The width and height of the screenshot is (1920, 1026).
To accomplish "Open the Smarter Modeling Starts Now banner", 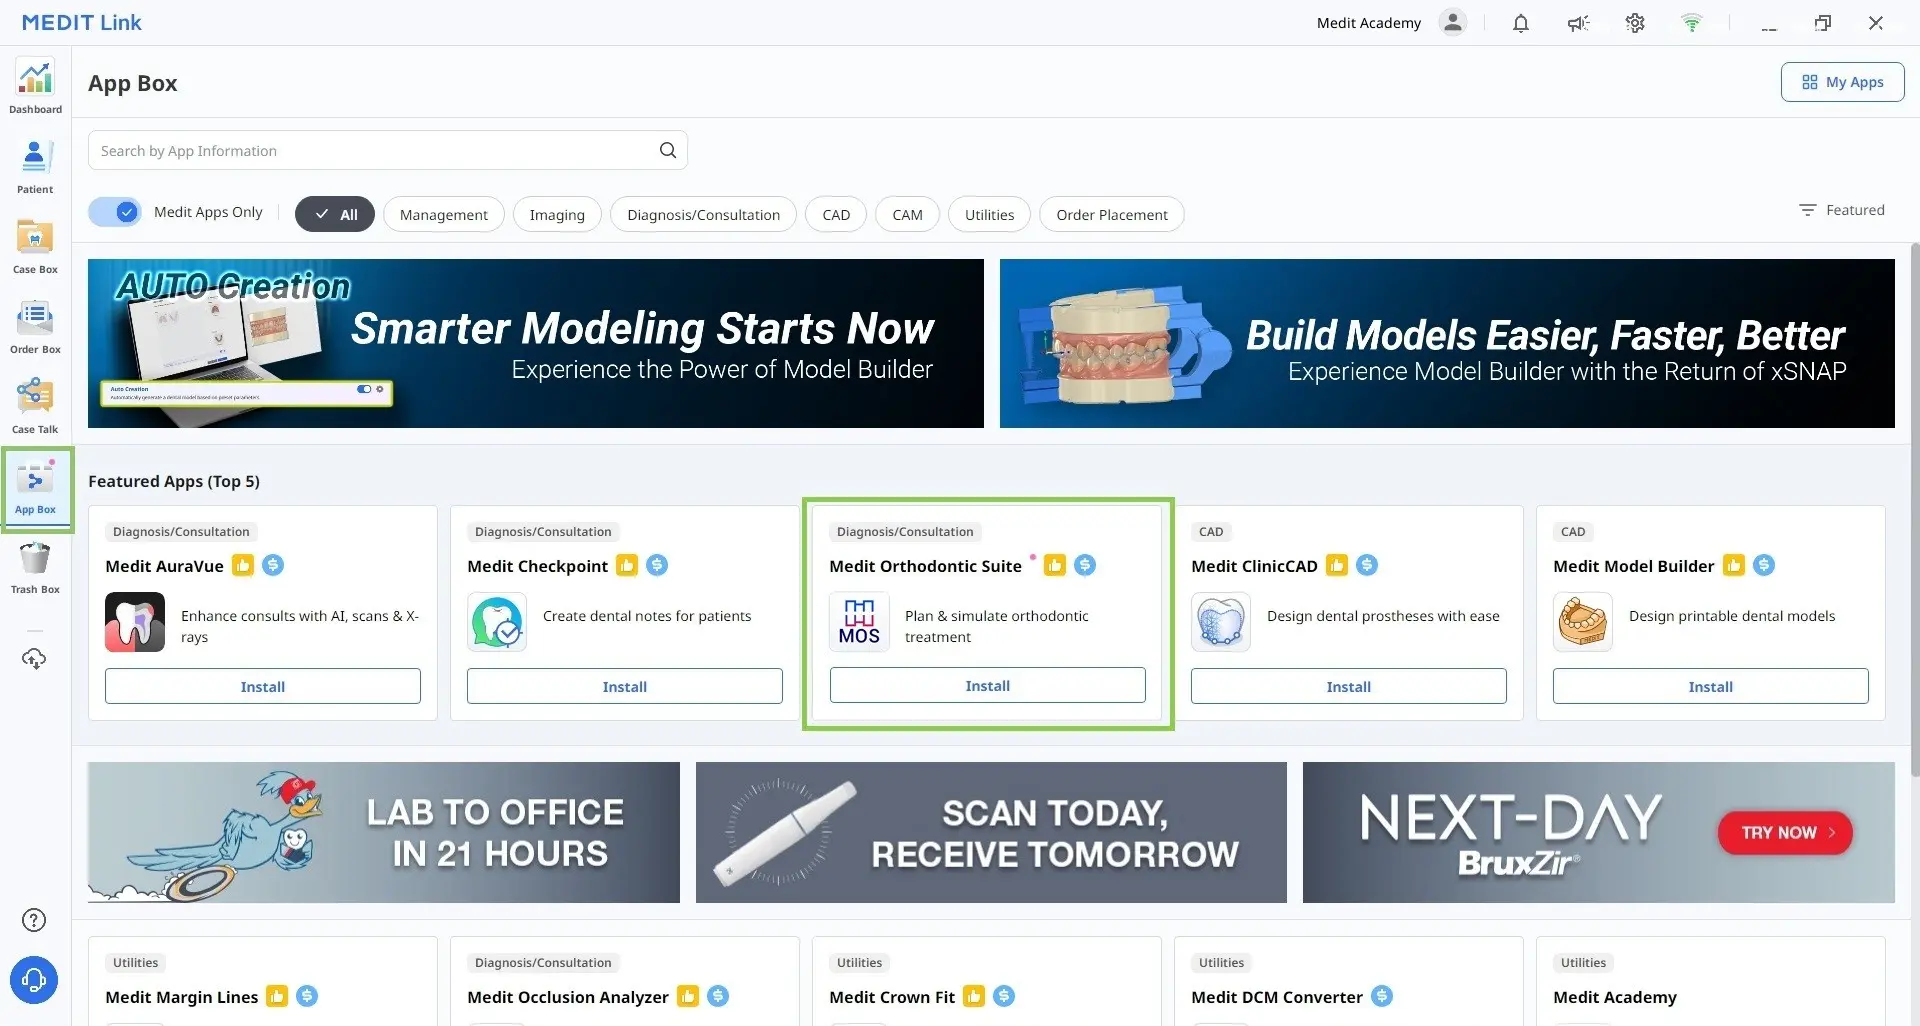I will point(536,343).
